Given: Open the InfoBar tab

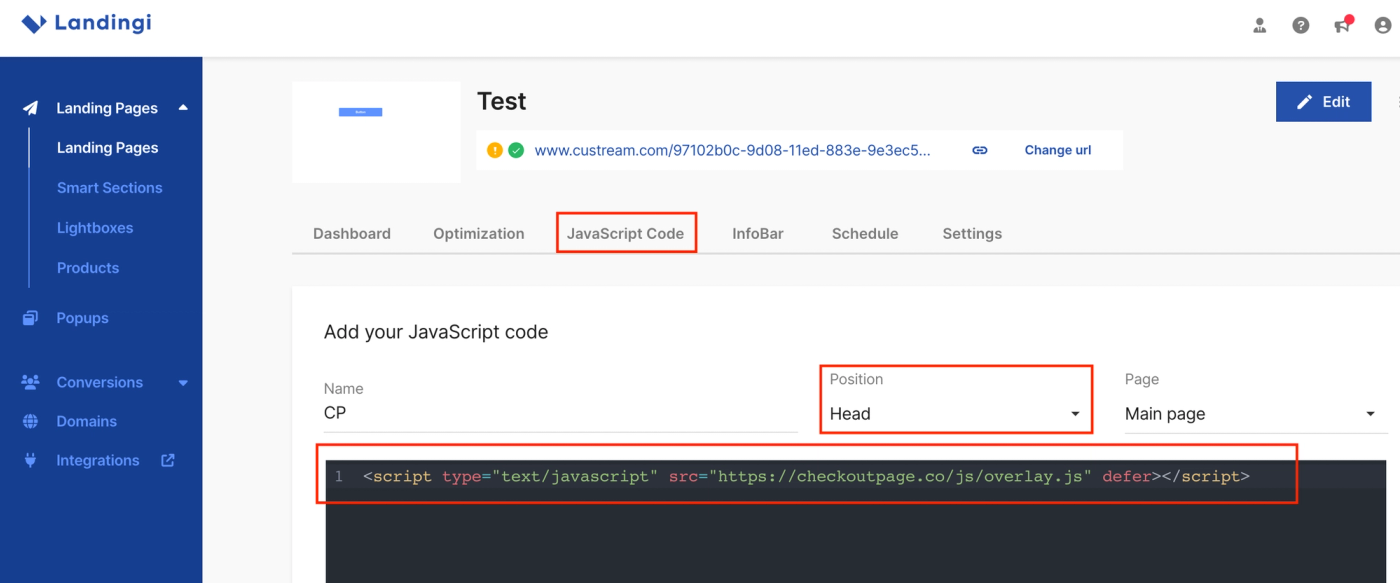Looking at the screenshot, I should coord(758,233).
